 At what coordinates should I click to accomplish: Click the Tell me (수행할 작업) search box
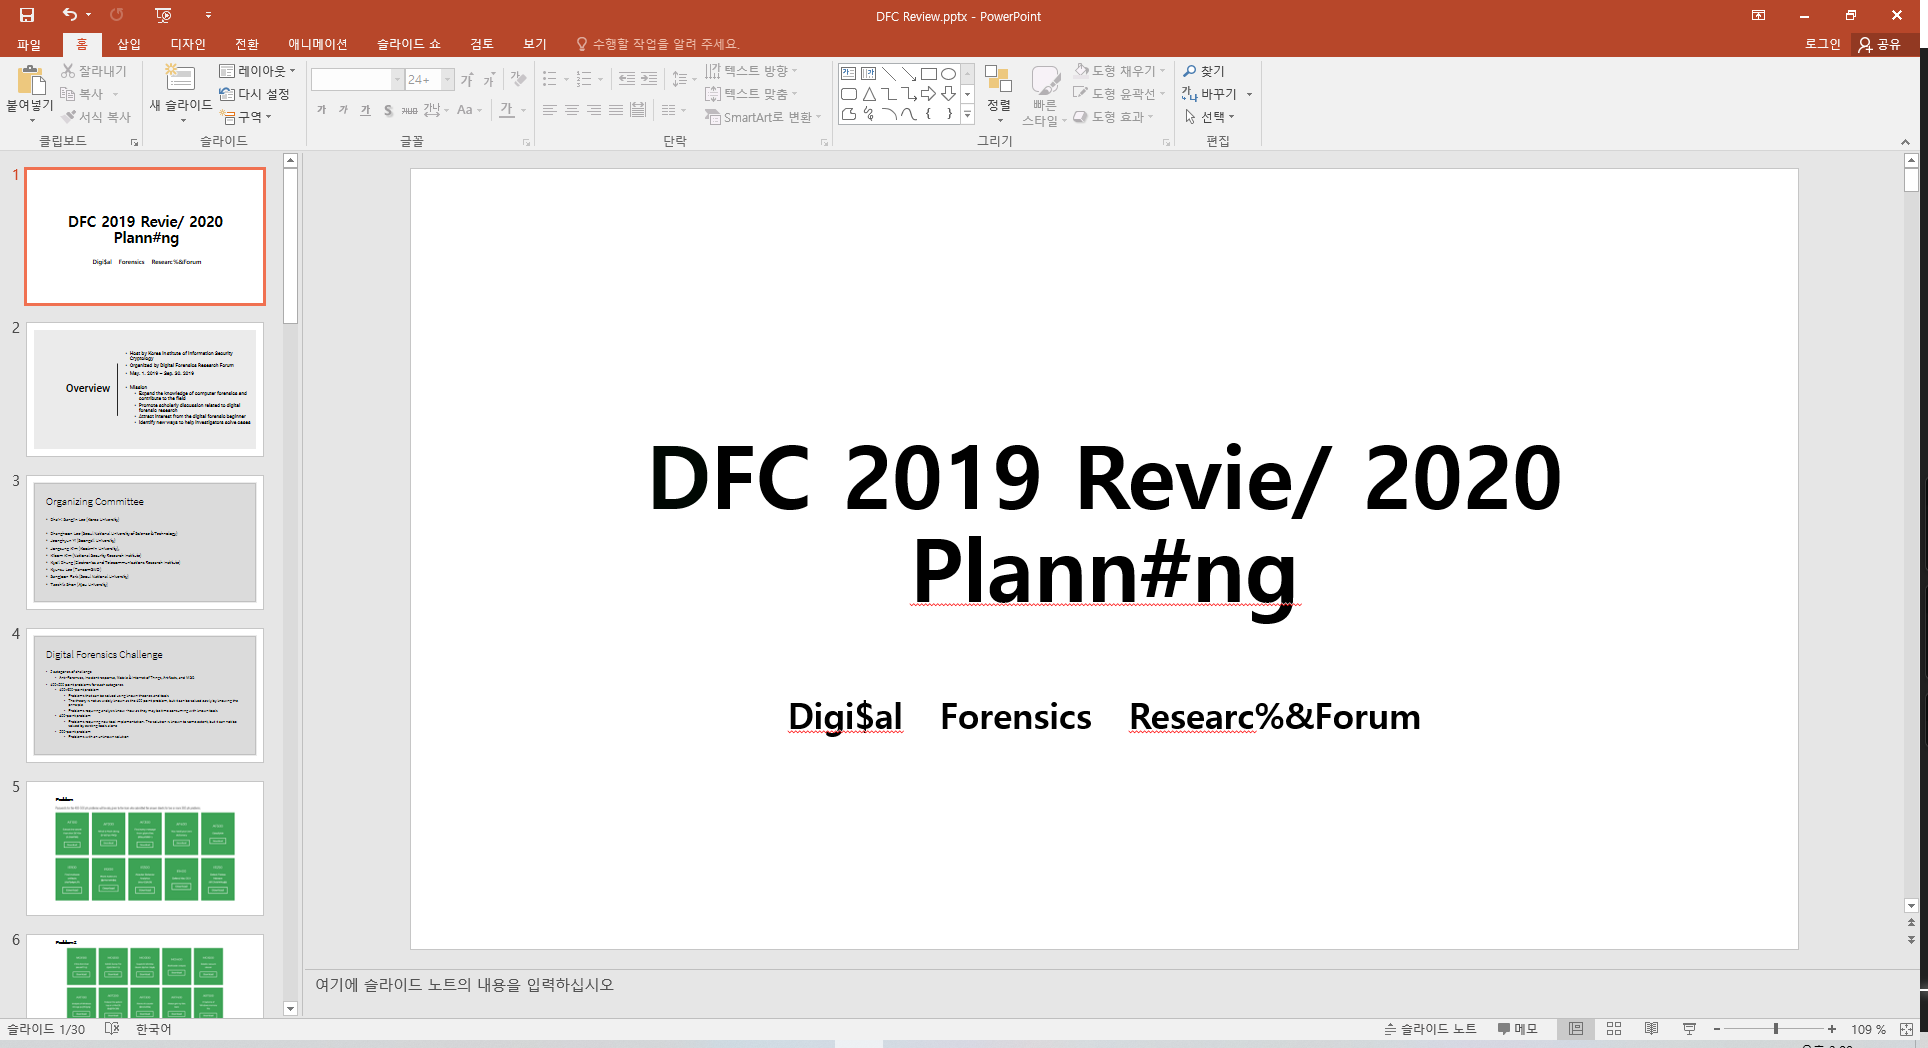pyautogui.click(x=658, y=44)
